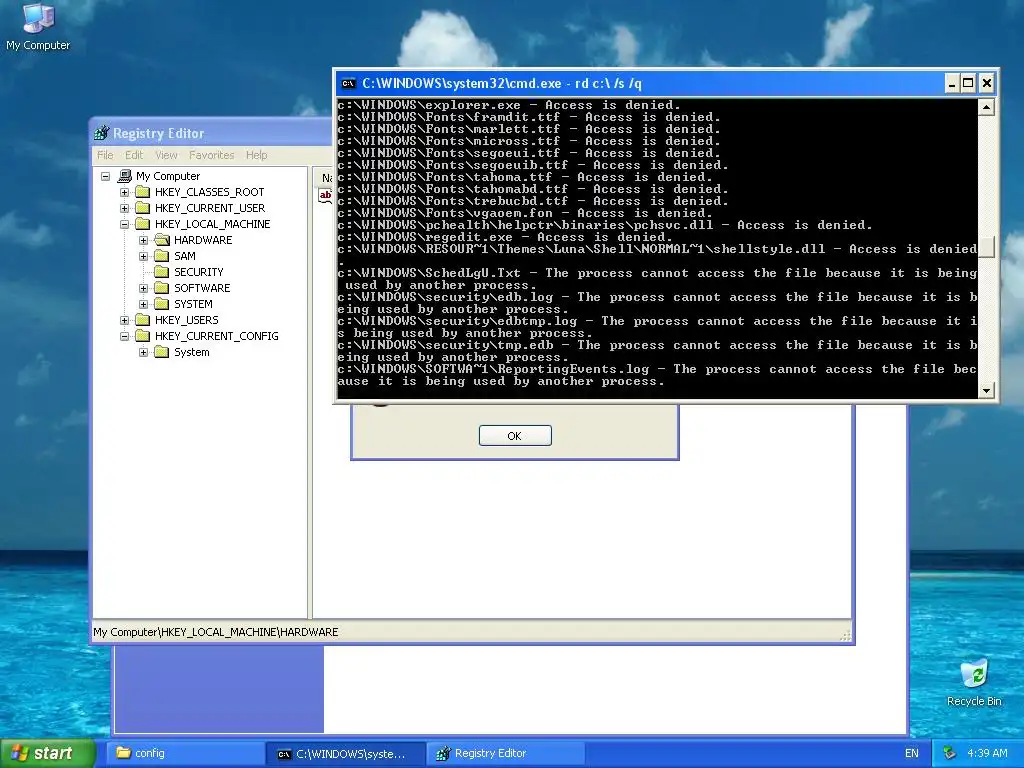Click the system tray network icon
Image resolution: width=1024 pixels, height=768 pixels.
click(x=950, y=753)
